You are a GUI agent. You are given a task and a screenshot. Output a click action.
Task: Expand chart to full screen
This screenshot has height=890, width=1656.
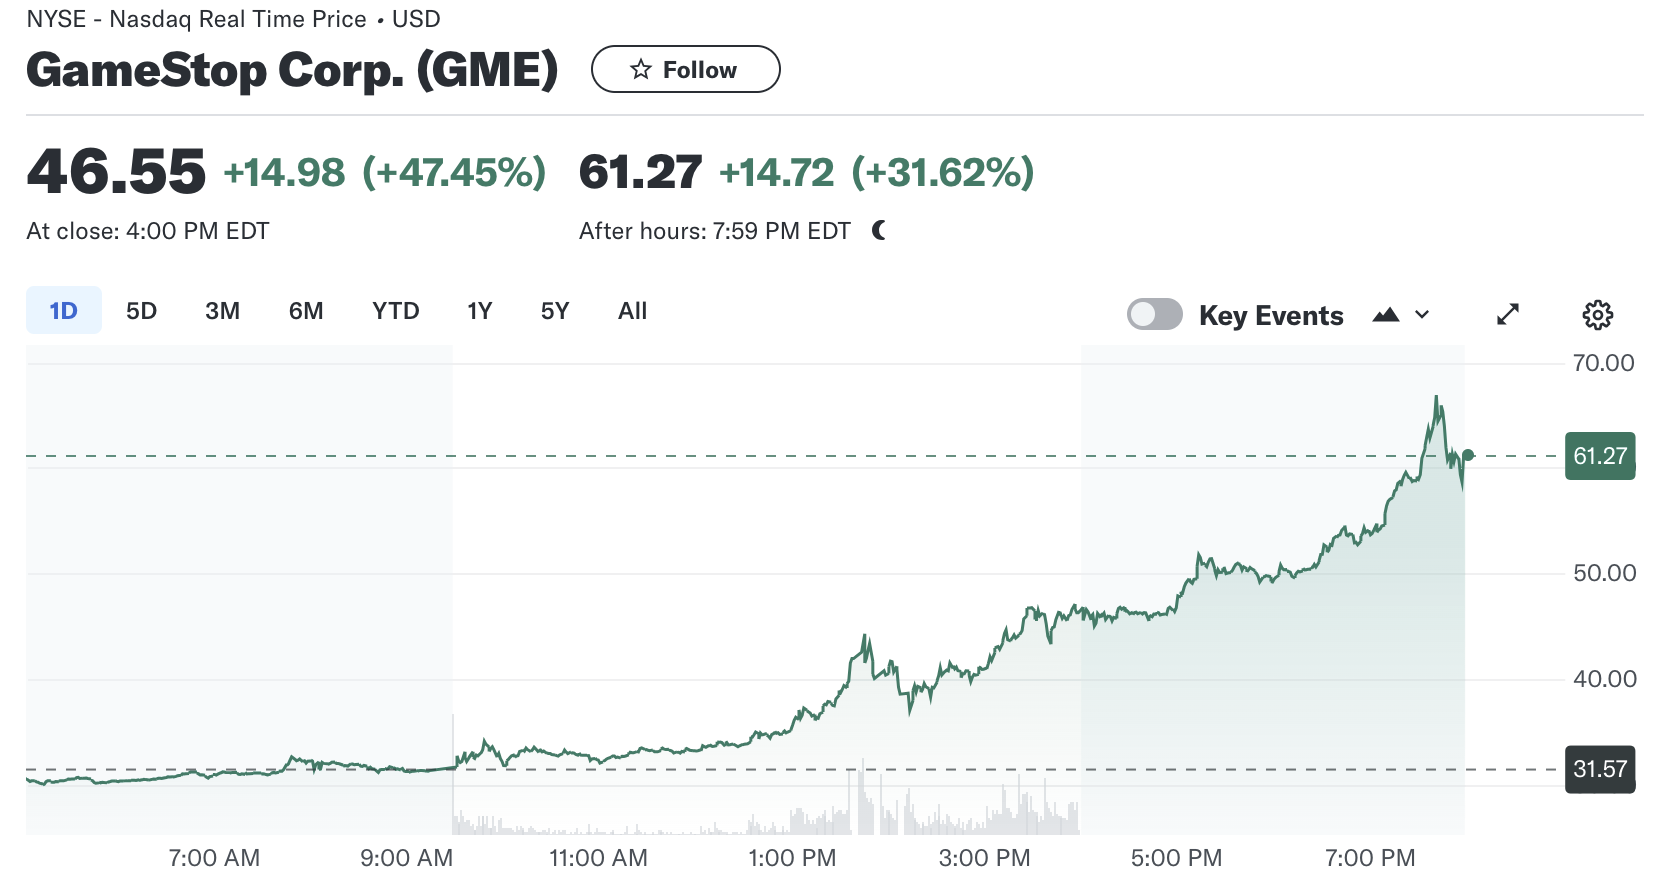click(1508, 315)
